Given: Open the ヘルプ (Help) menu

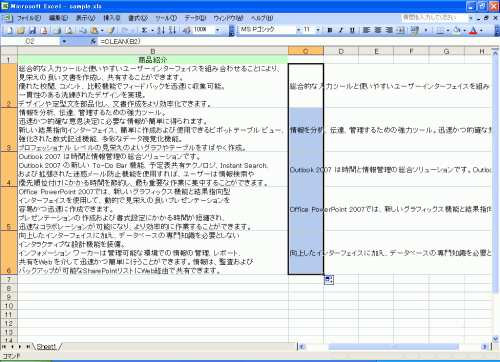Looking at the screenshot, I should 262,18.
